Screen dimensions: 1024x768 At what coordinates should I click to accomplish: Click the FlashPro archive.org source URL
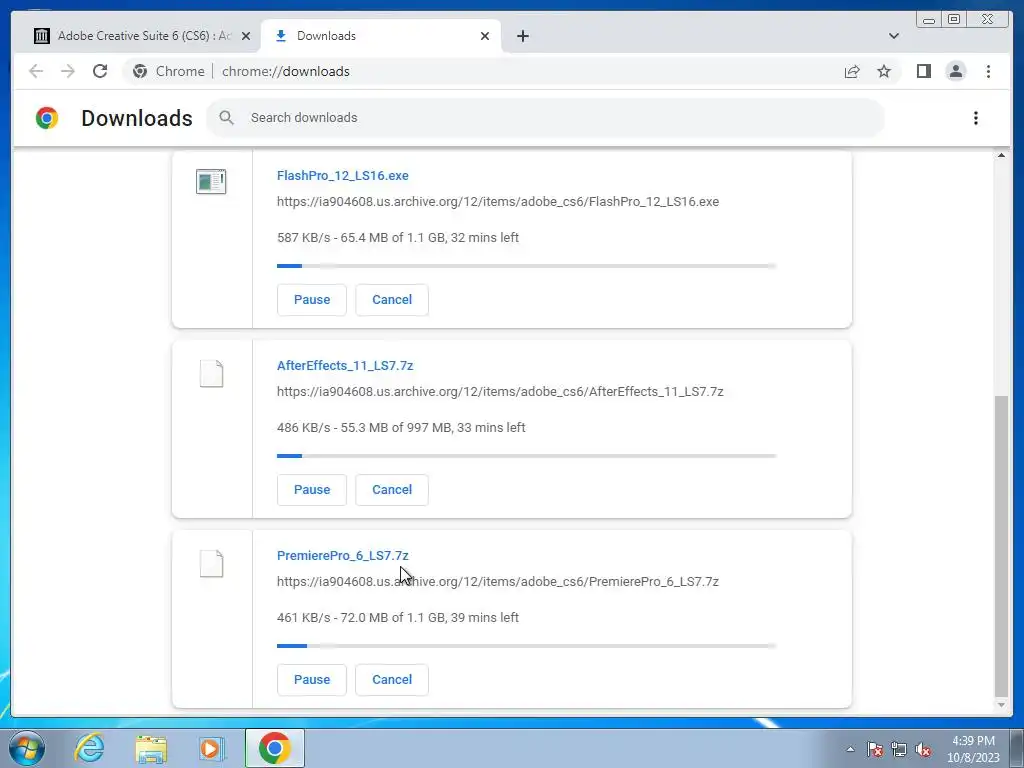coord(498,202)
